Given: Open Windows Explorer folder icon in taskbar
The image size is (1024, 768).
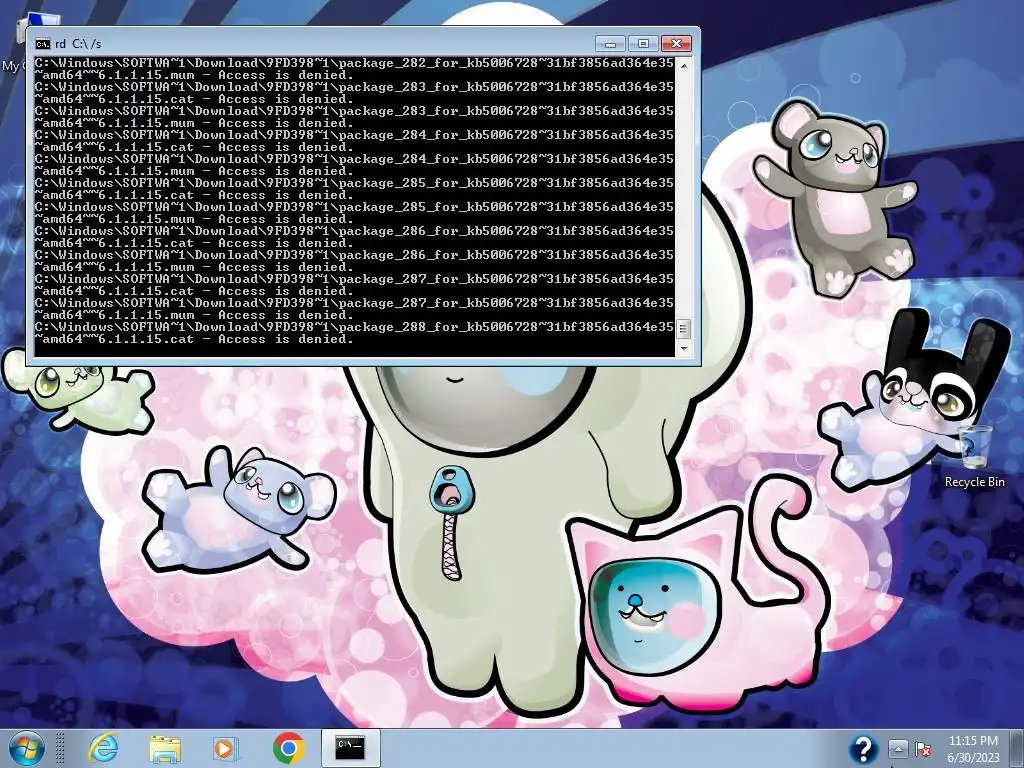Looking at the screenshot, I should [165, 748].
